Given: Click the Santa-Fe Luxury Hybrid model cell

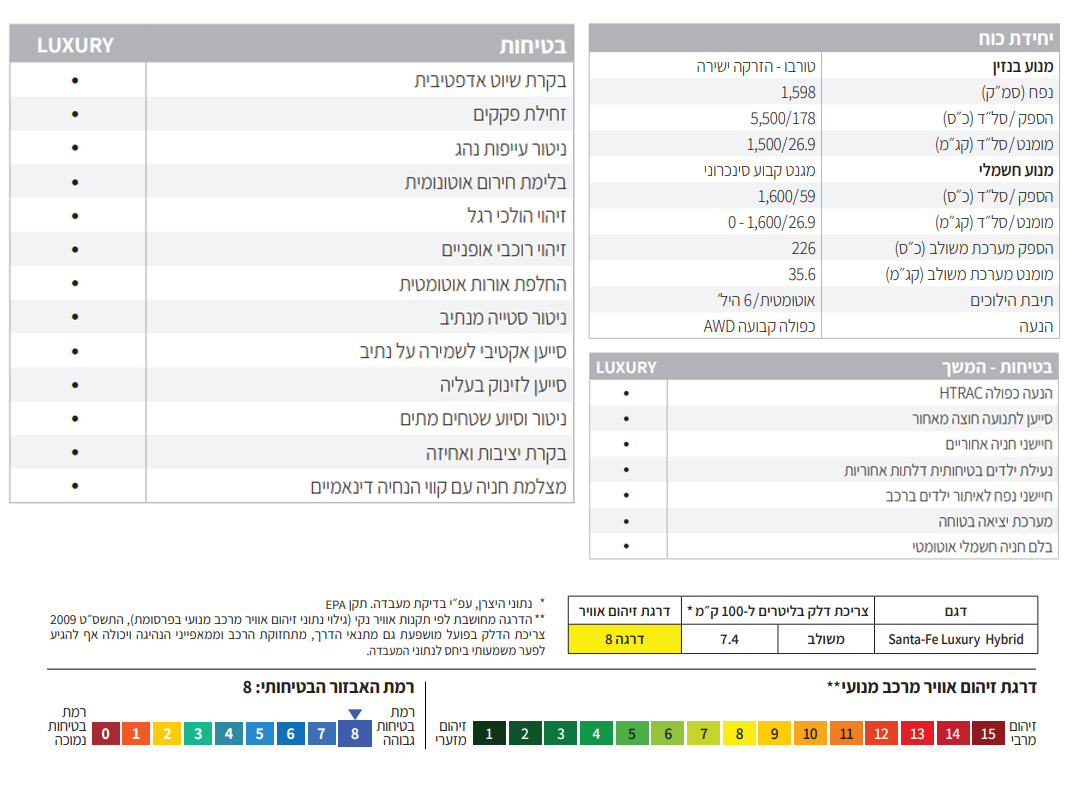Looking at the screenshot, I should coord(955,639).
